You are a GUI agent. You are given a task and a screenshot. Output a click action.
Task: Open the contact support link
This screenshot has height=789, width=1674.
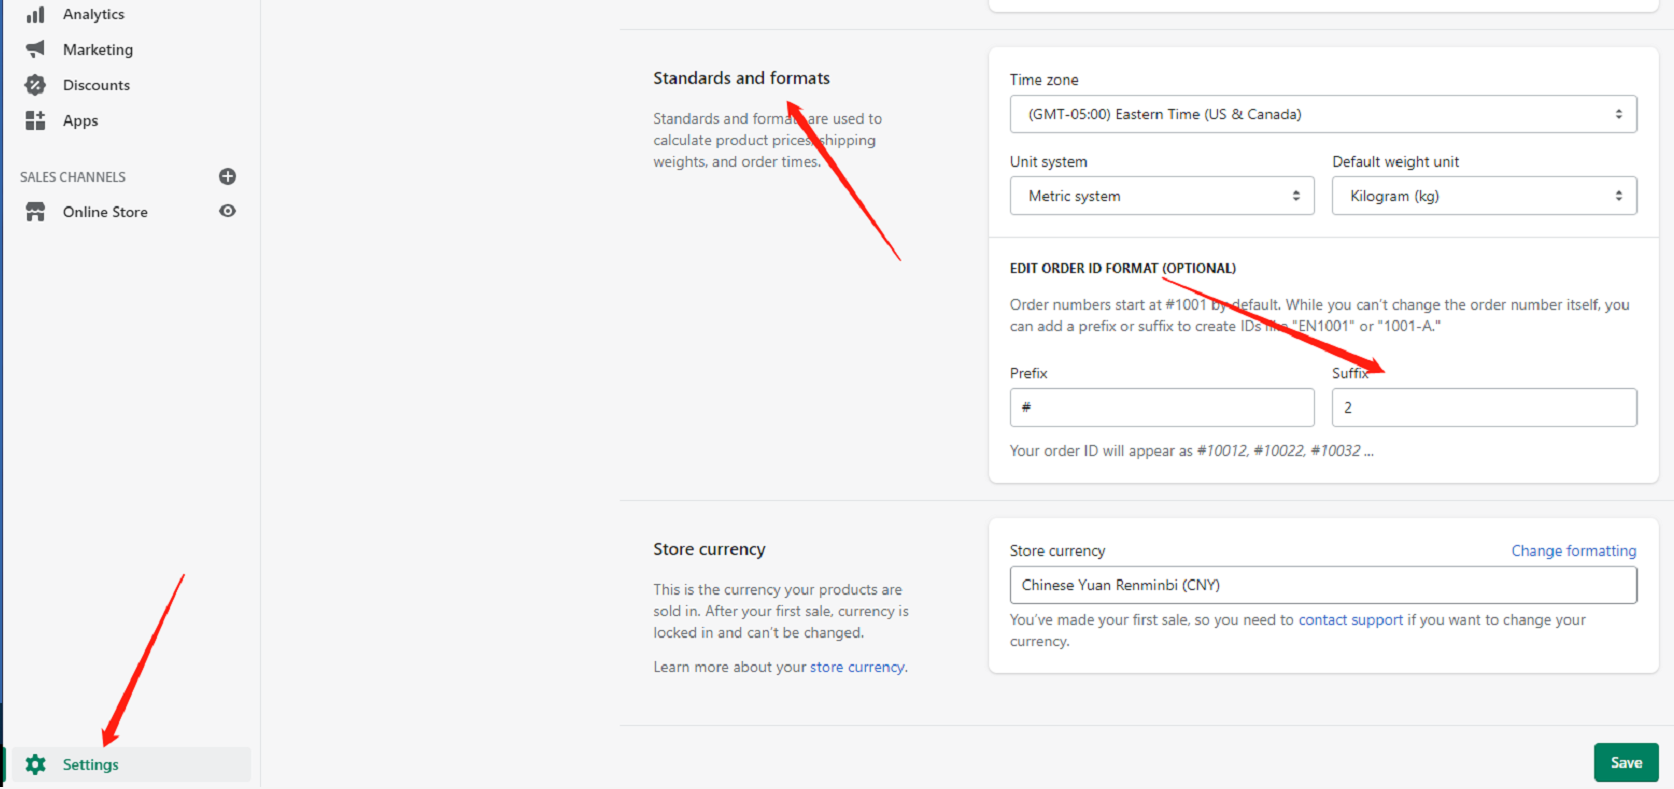coord(1350,620)
